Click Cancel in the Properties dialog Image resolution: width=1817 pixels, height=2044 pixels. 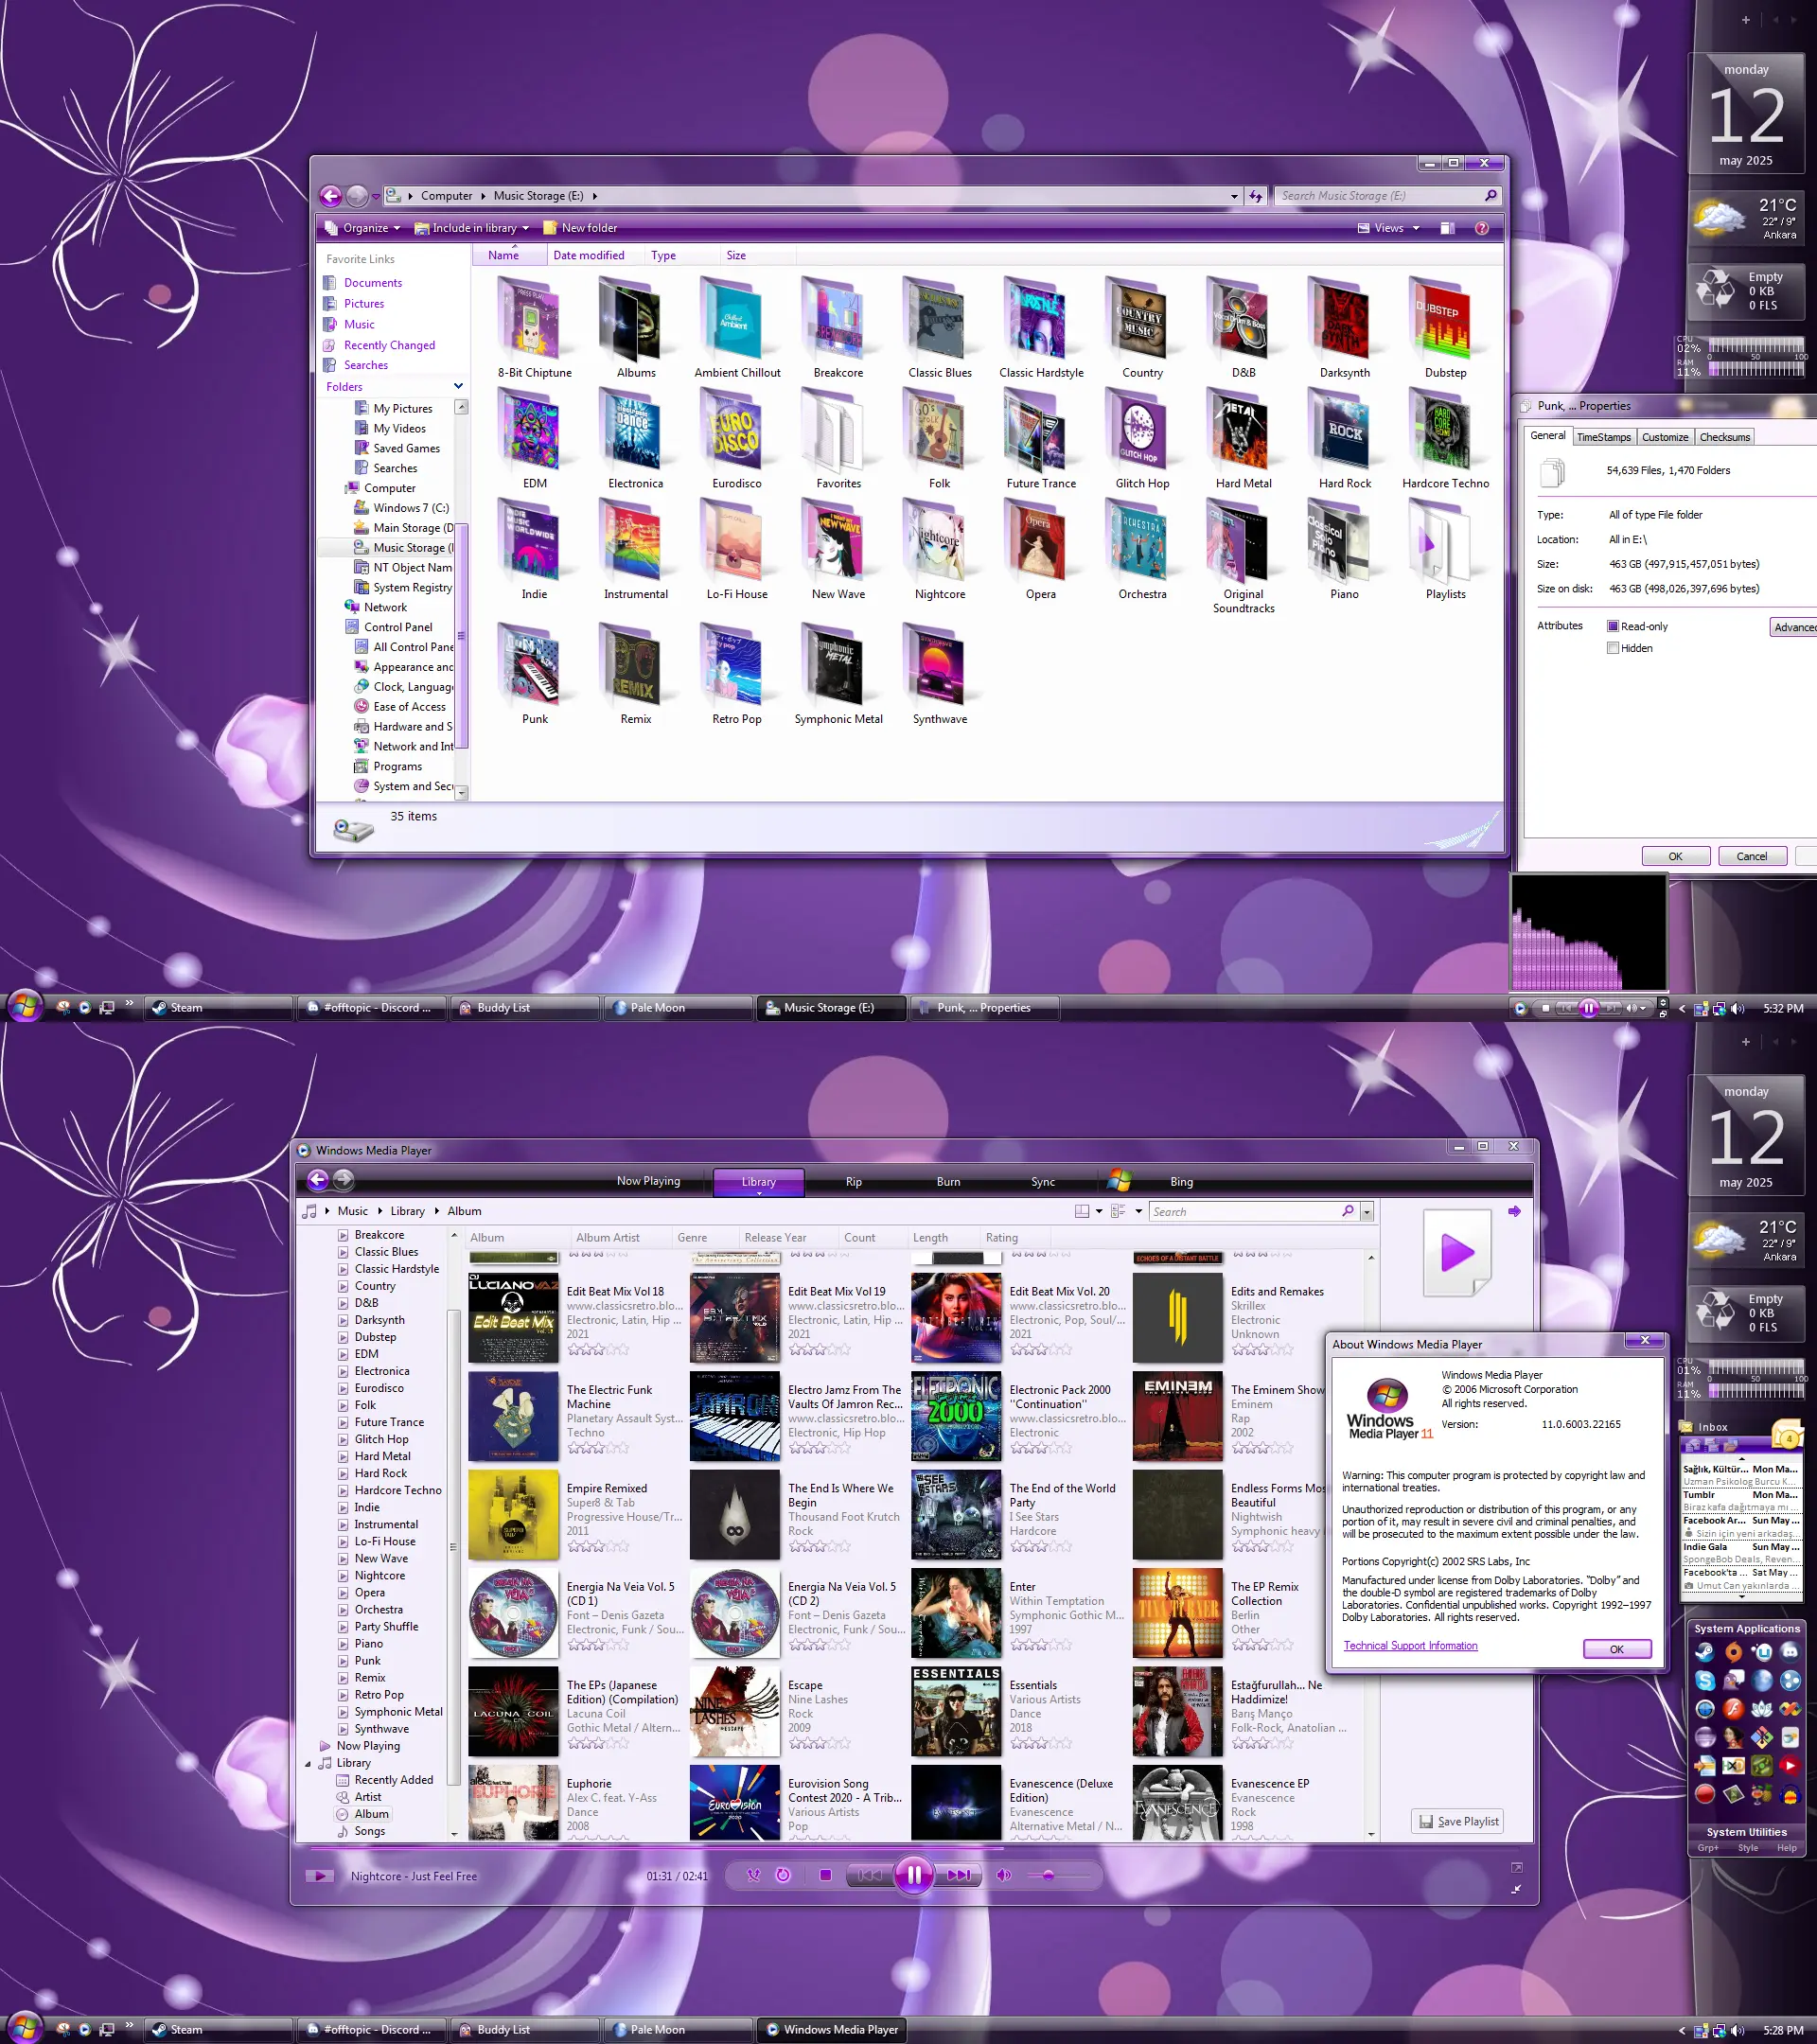click(x=1751, y=856)
